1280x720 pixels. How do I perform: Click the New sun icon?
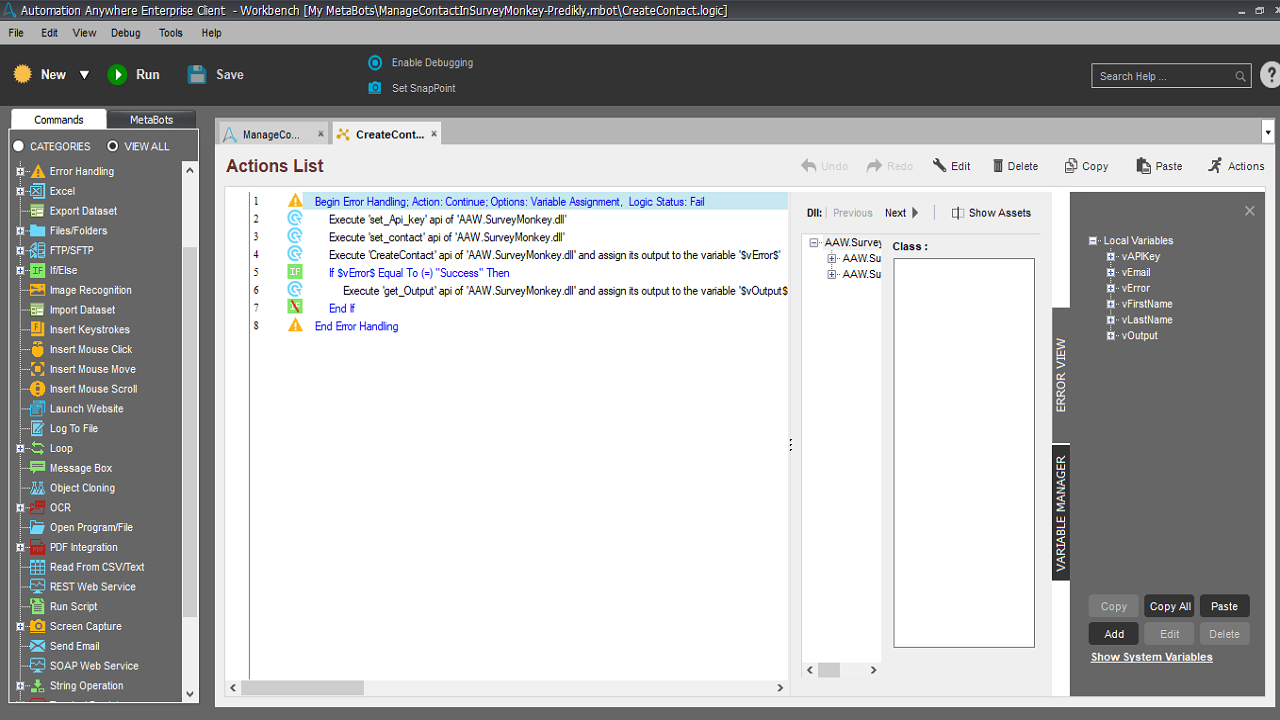pos(22,75)
